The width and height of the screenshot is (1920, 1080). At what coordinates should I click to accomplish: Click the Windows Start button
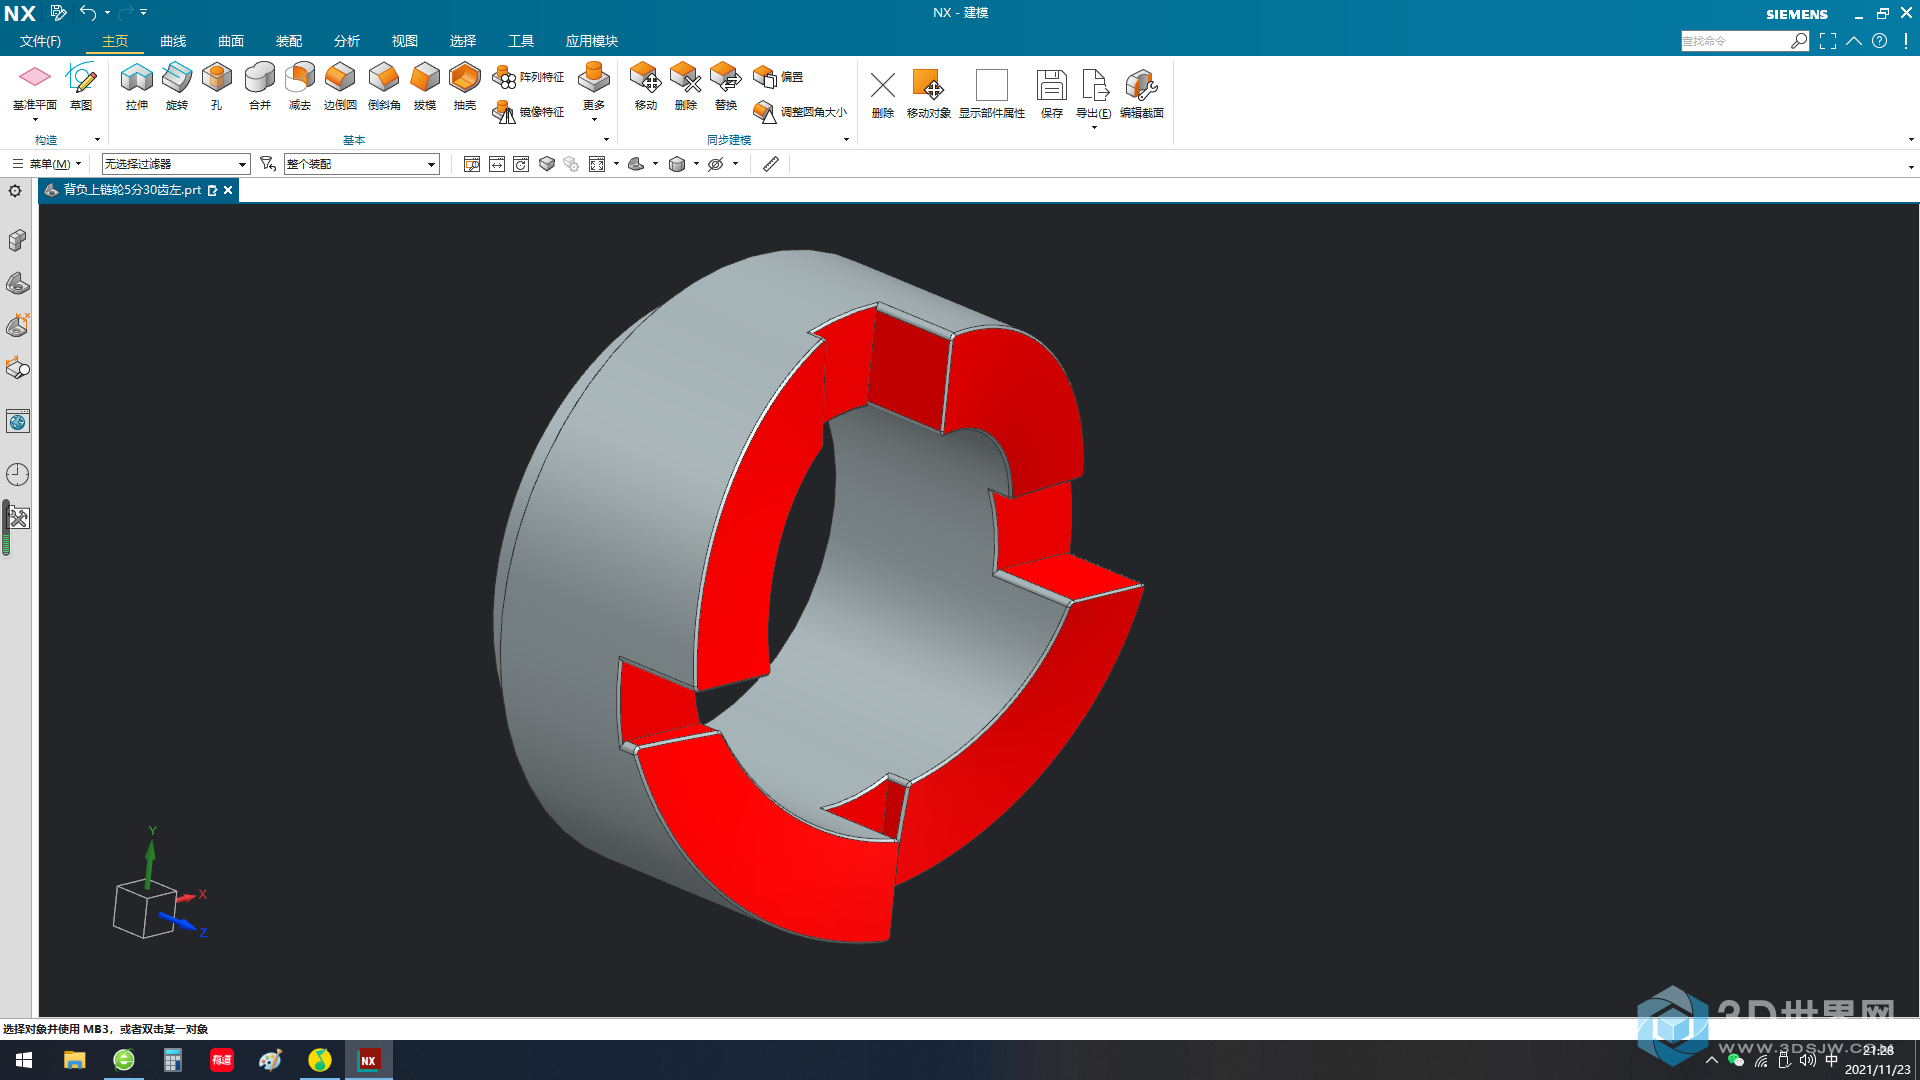pyautogui.click(x=24, y=1060)
